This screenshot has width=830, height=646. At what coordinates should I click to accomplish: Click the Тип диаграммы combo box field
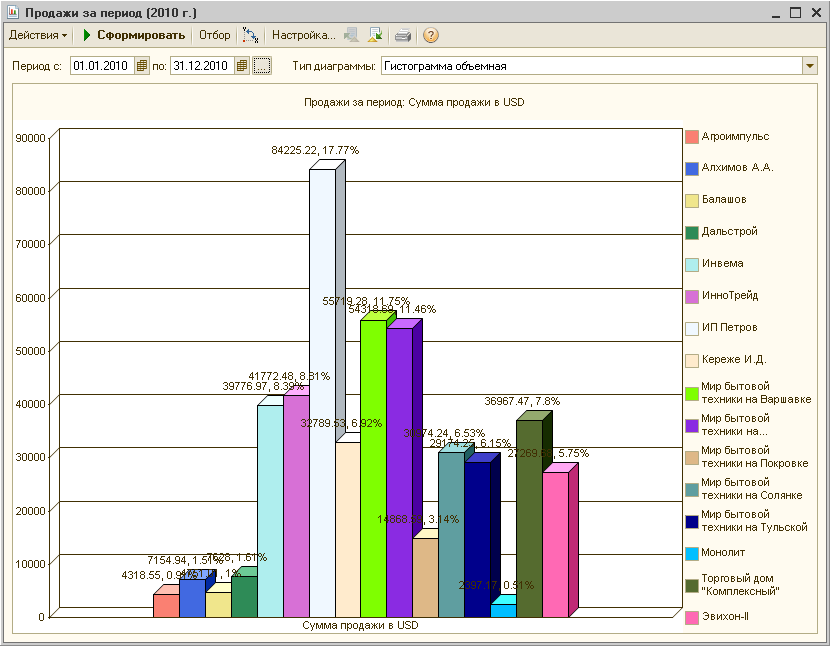592,66
